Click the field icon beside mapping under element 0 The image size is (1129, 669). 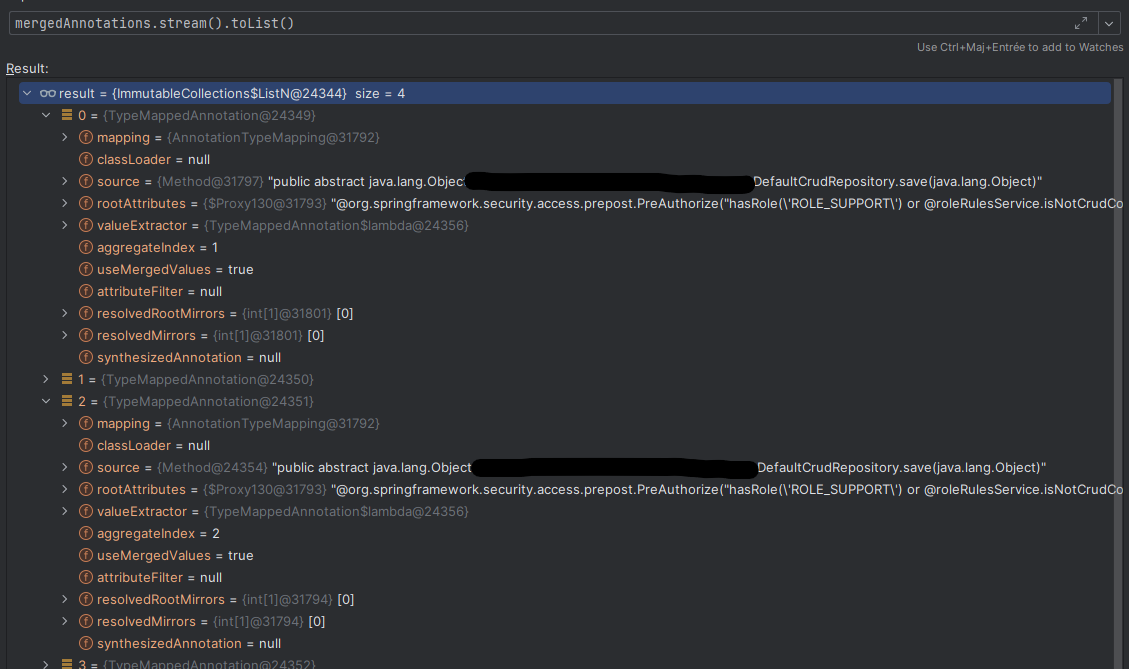tap(85, 137)
